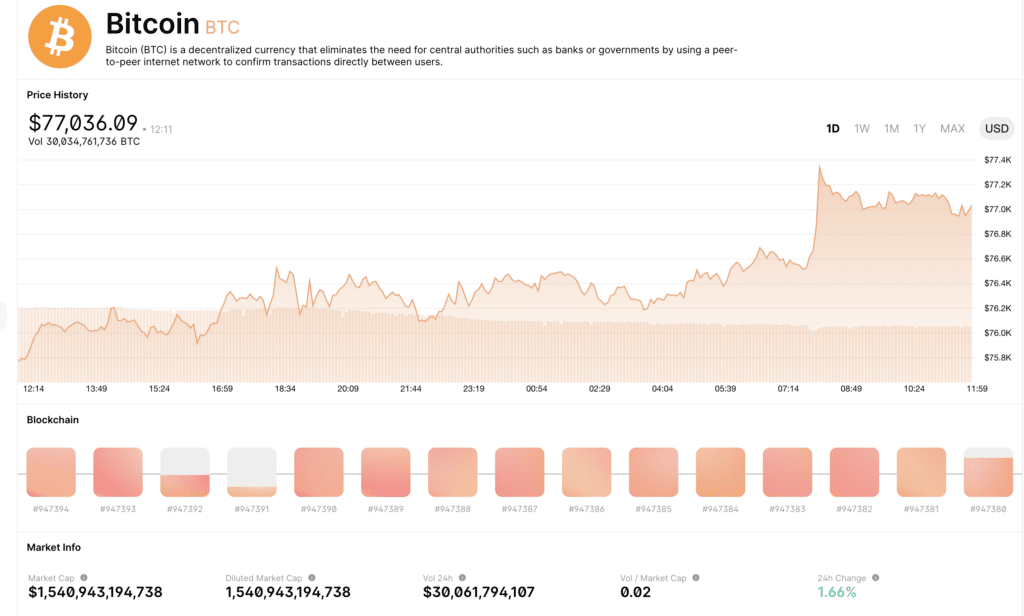The image size is (1024, 616).
Task: Click the current price $77,036.09
Action: 83,123
